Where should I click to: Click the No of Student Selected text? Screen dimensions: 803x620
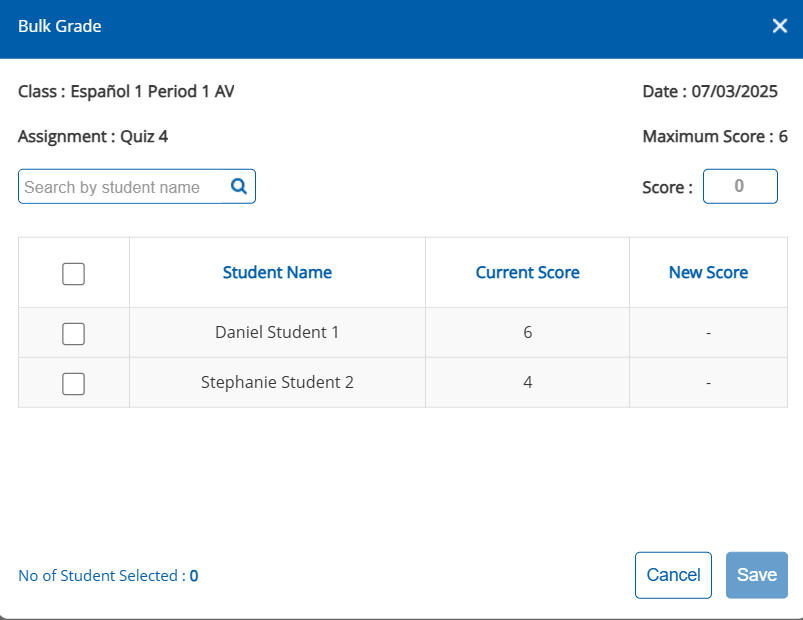[108, 576]
